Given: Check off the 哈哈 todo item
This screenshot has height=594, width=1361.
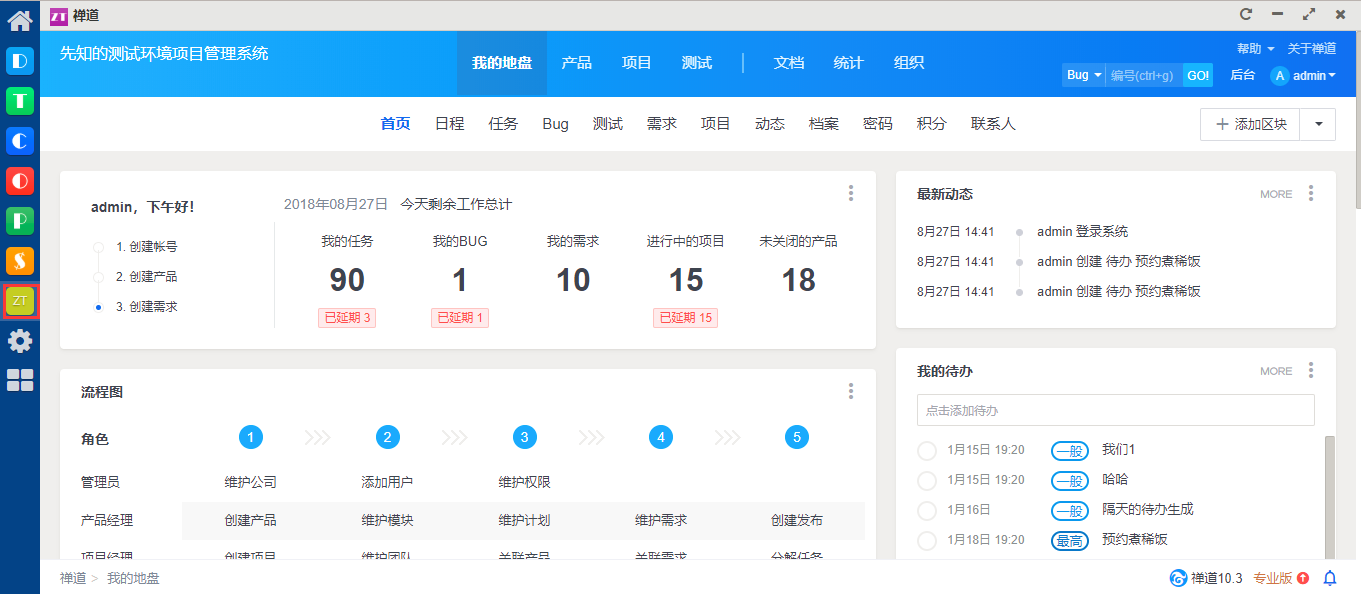Looking at the screenshot, I should click(x=927, y=481).
